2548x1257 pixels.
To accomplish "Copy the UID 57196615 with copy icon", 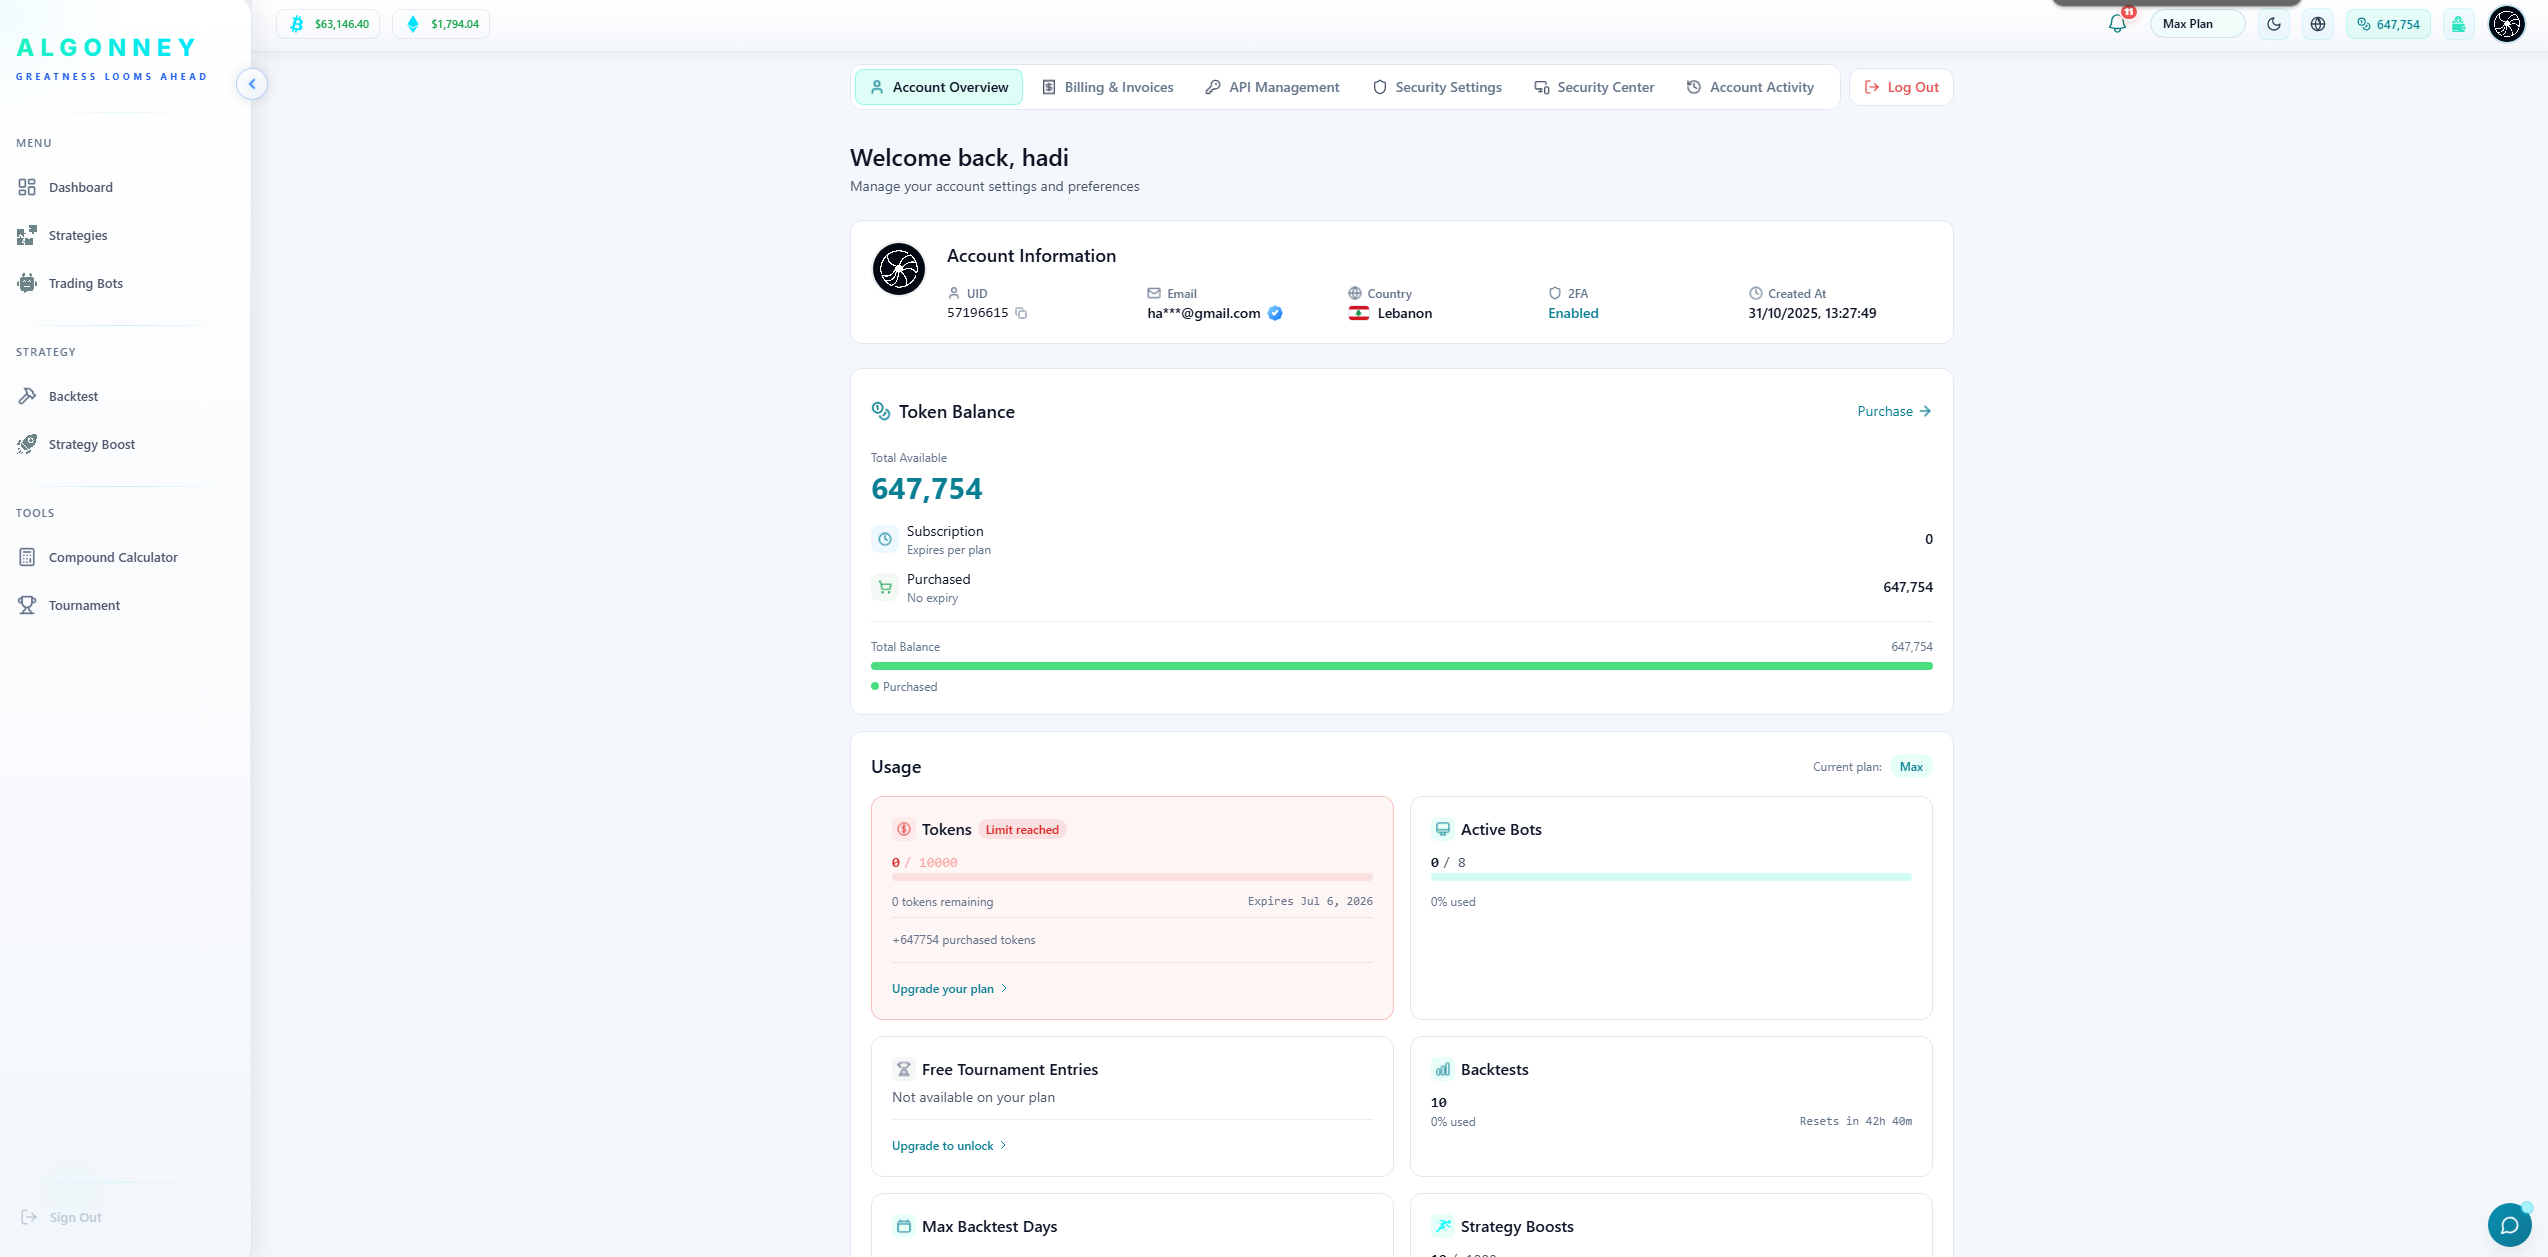I will (1021, 313).
